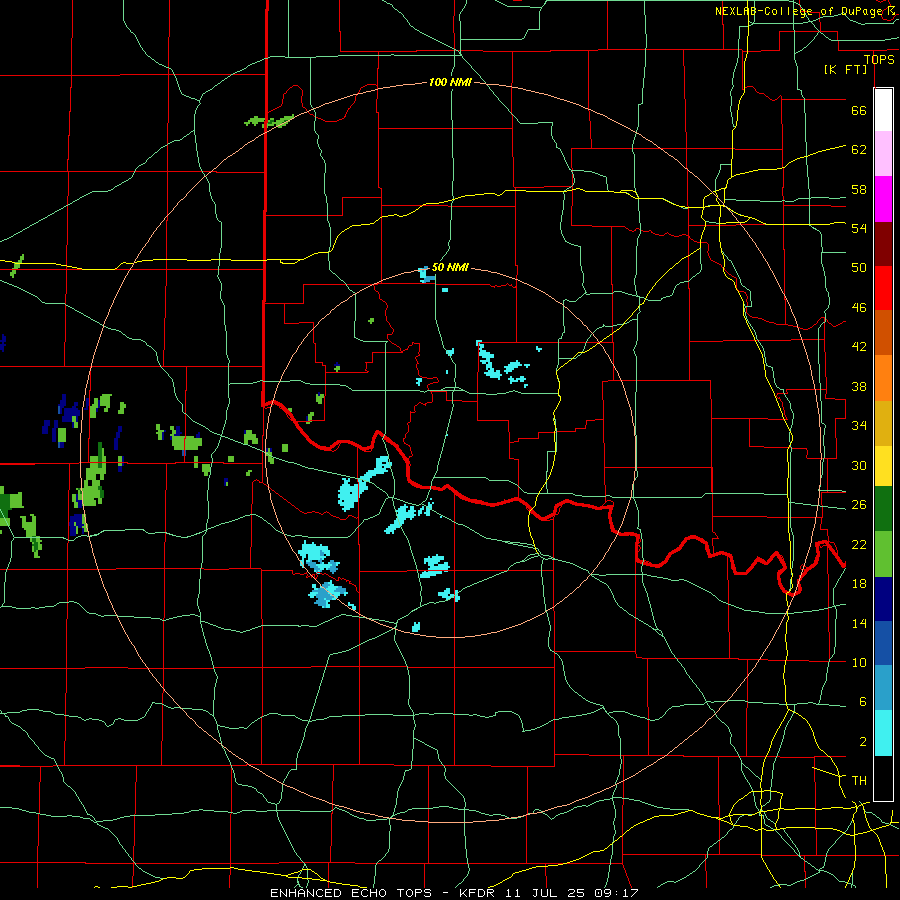Select the light pink legend color band
The image size is (900, 900).
click(883, 153)
